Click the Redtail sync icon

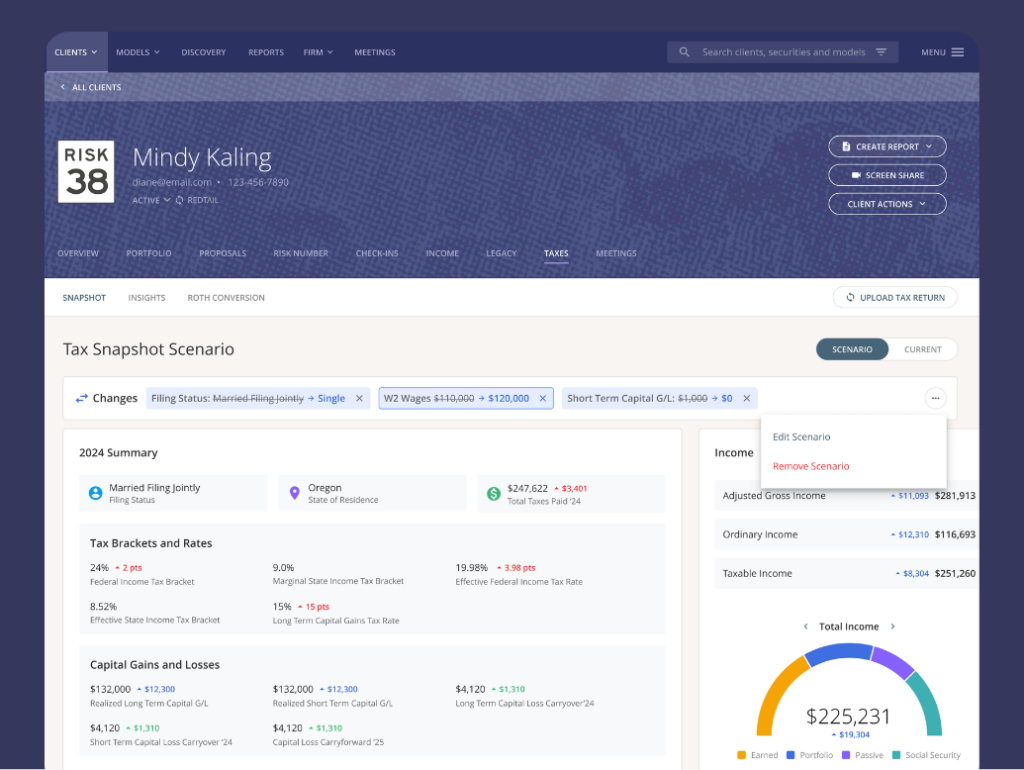[179, 200]
